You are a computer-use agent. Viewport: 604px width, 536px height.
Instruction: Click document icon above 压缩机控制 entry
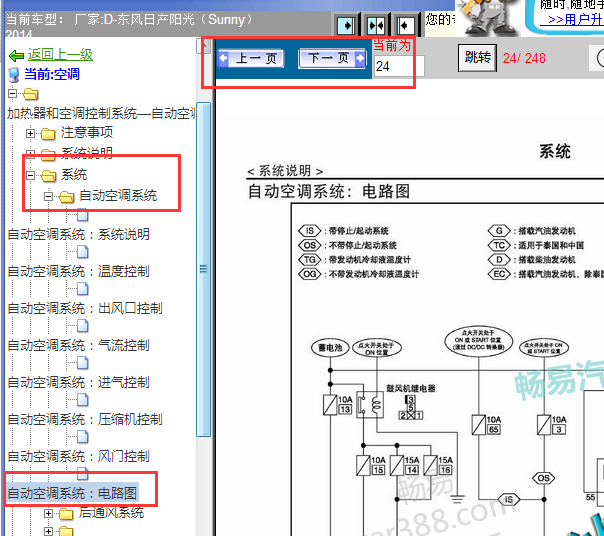(82, 400)
